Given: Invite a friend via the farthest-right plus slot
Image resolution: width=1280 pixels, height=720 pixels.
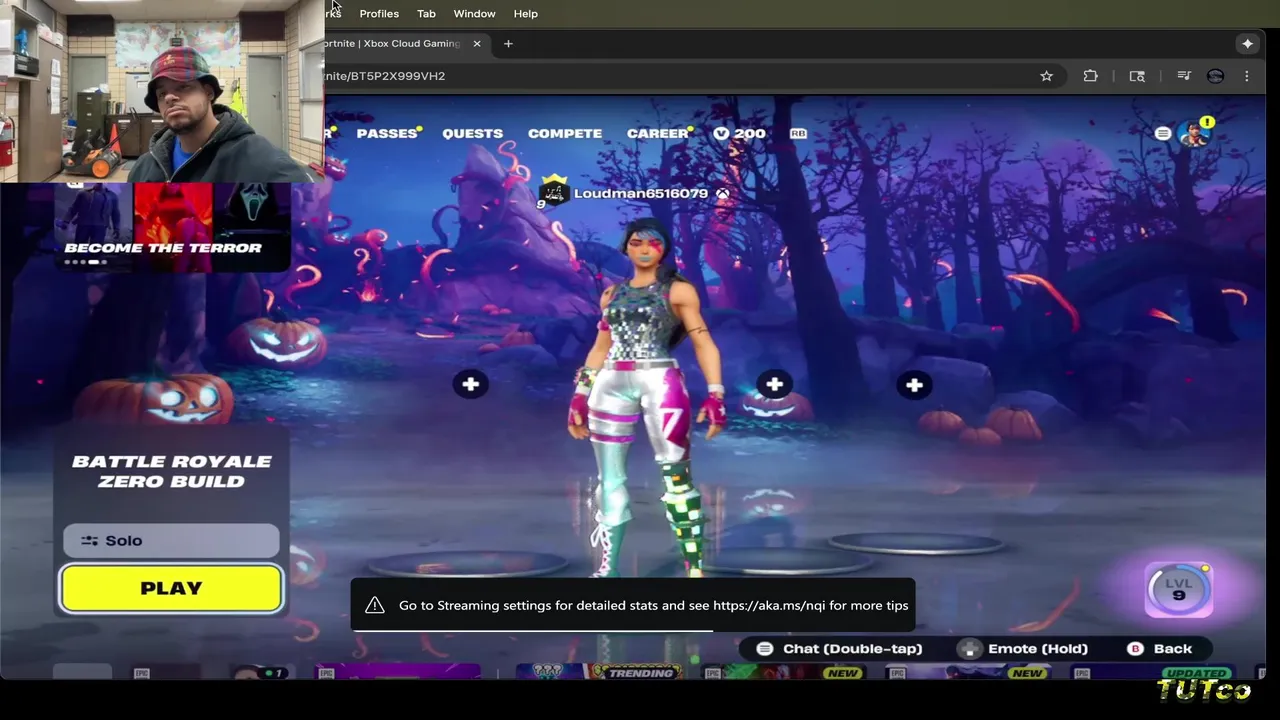Looking at the screenshot, I should tap(914, 385).
